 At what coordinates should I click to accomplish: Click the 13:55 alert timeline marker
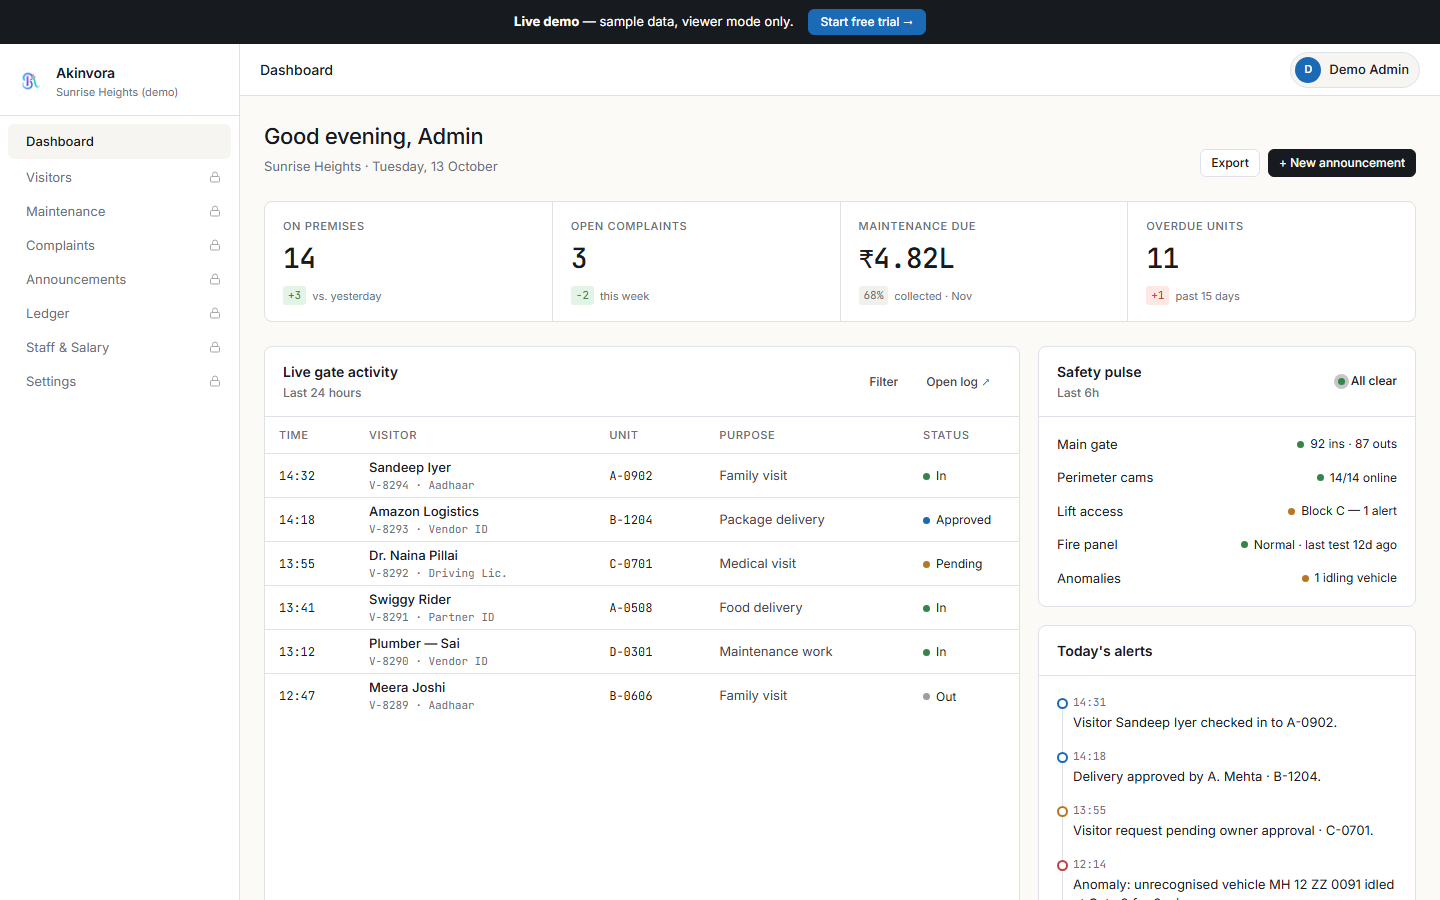(1062, 811)
